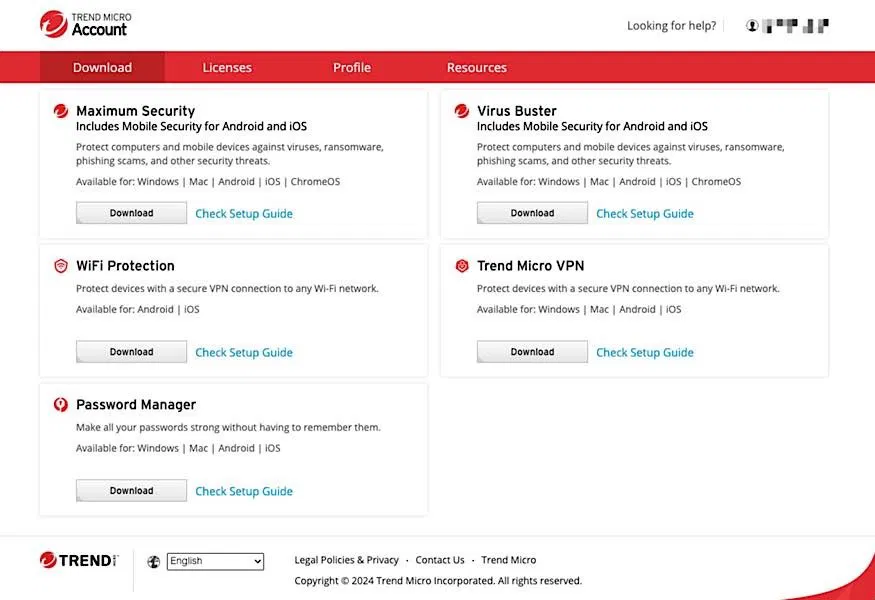Open Virus Buster Check Setup Guide
Viewport: 875px width, 600px height.
click(645, 213)
